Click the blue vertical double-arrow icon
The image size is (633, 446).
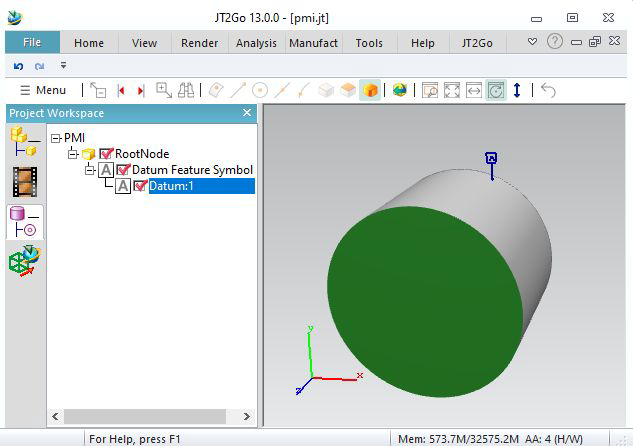click(517, 90)
